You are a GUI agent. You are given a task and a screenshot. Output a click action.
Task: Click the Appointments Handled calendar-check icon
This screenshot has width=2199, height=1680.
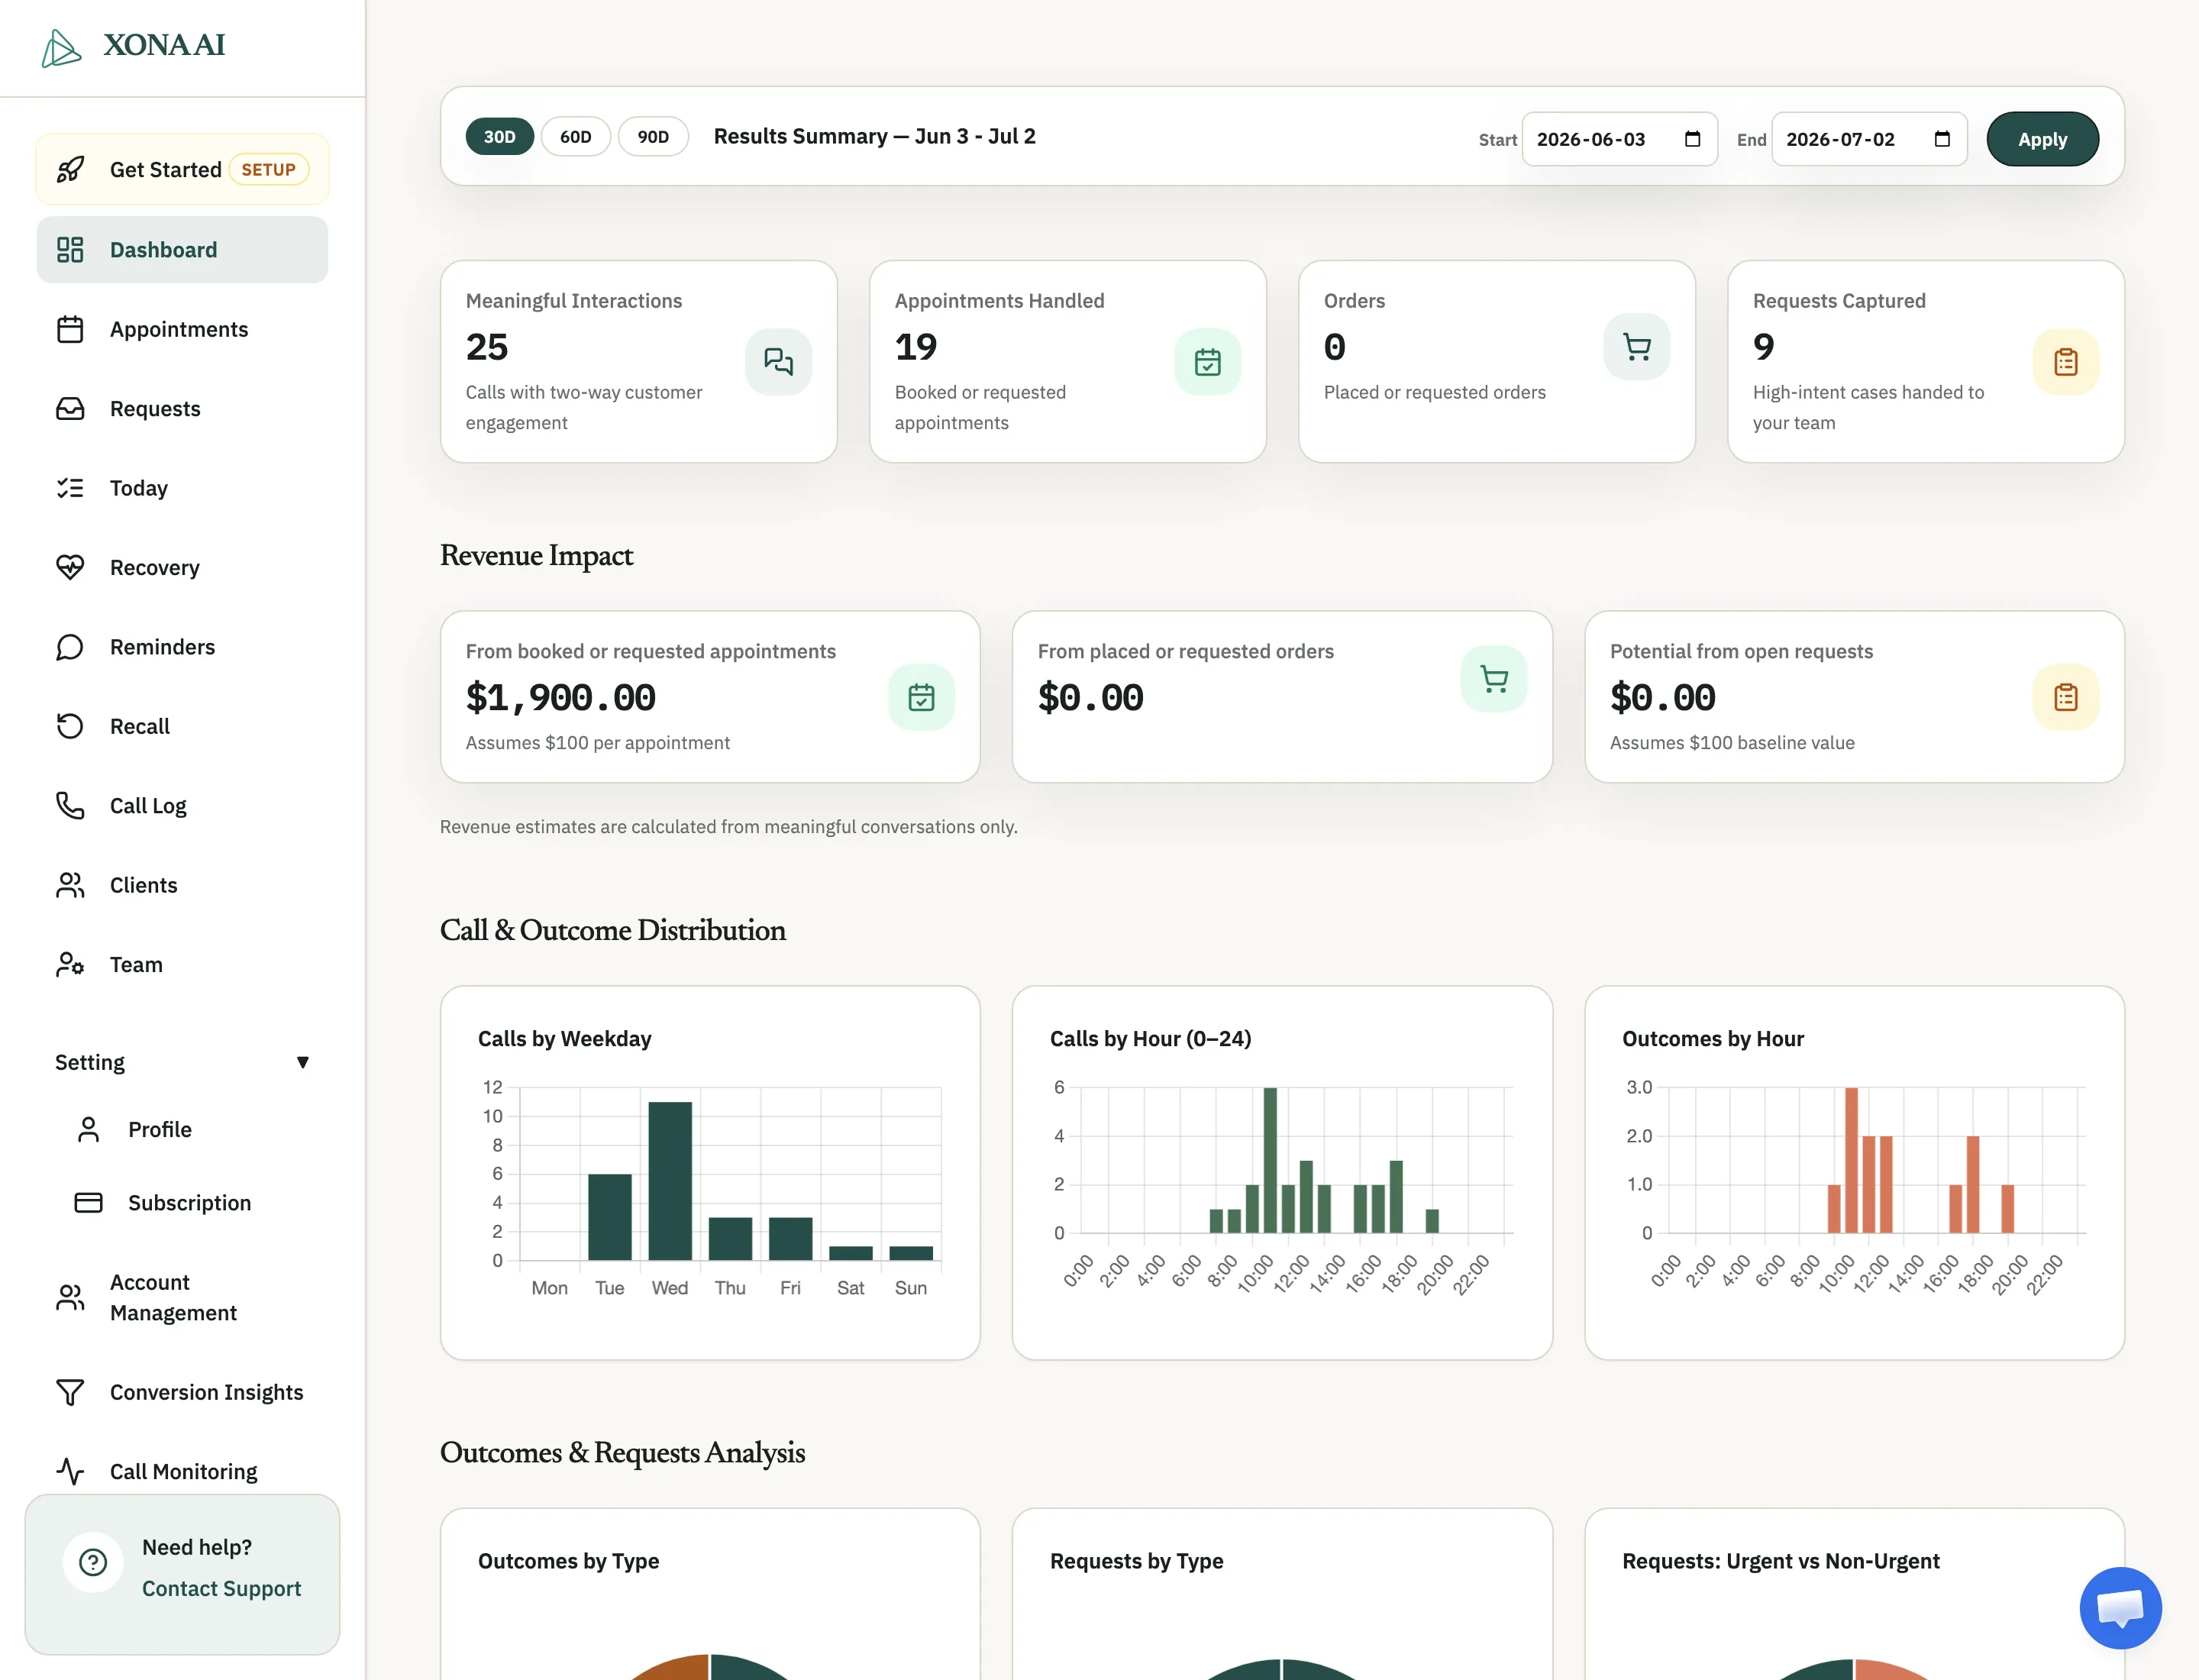coord(1207,361)
